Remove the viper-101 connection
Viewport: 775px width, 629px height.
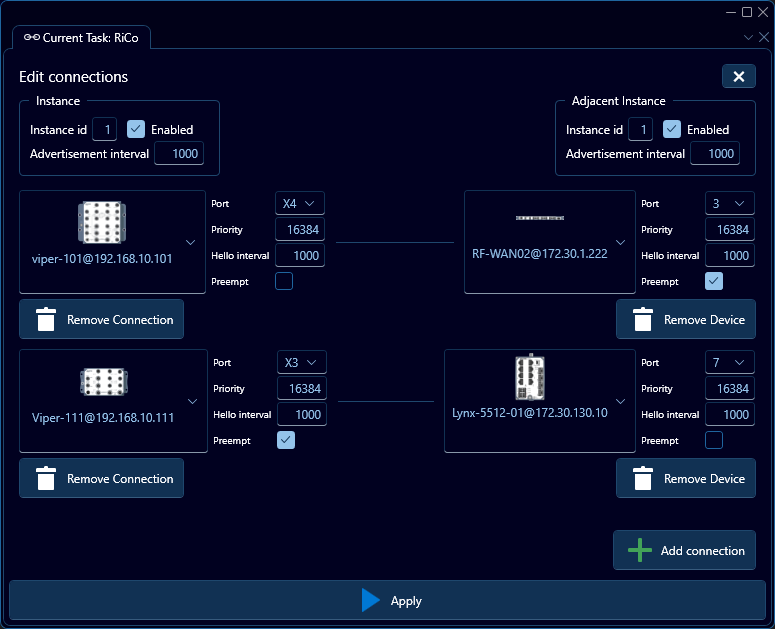pyautogui.click(x=101, y=319)
